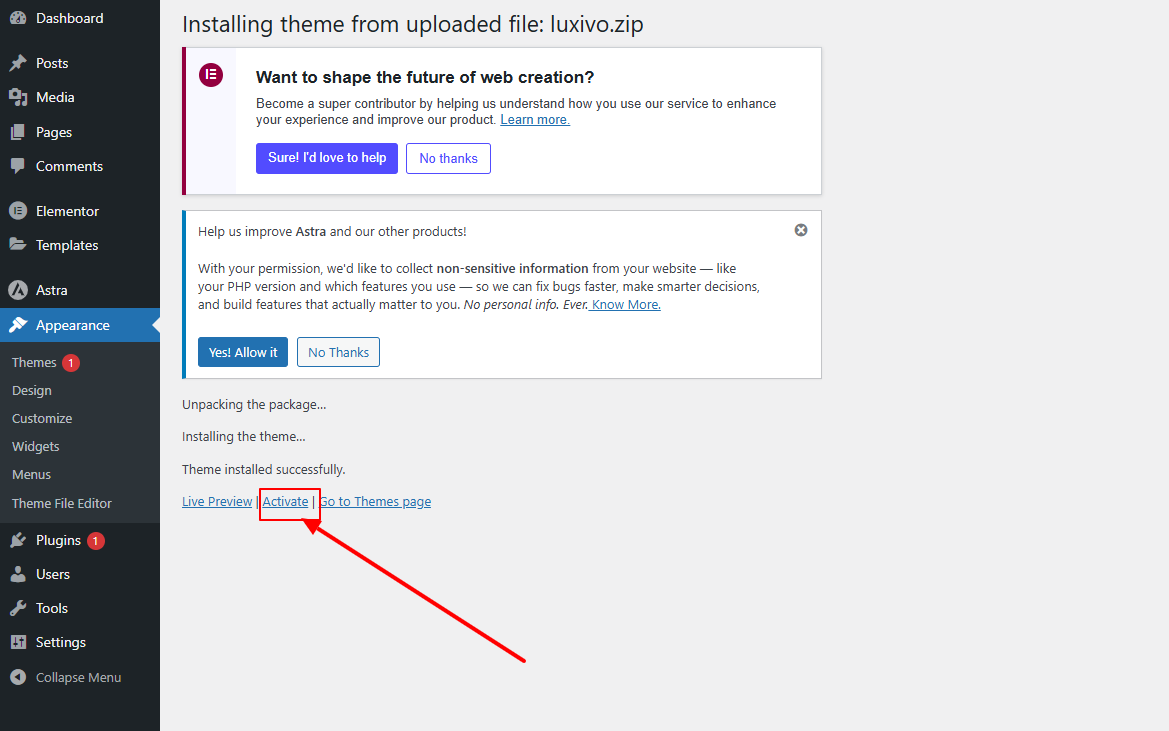Dismiss the Astra notice with X icon

click(x=801, y=230)
